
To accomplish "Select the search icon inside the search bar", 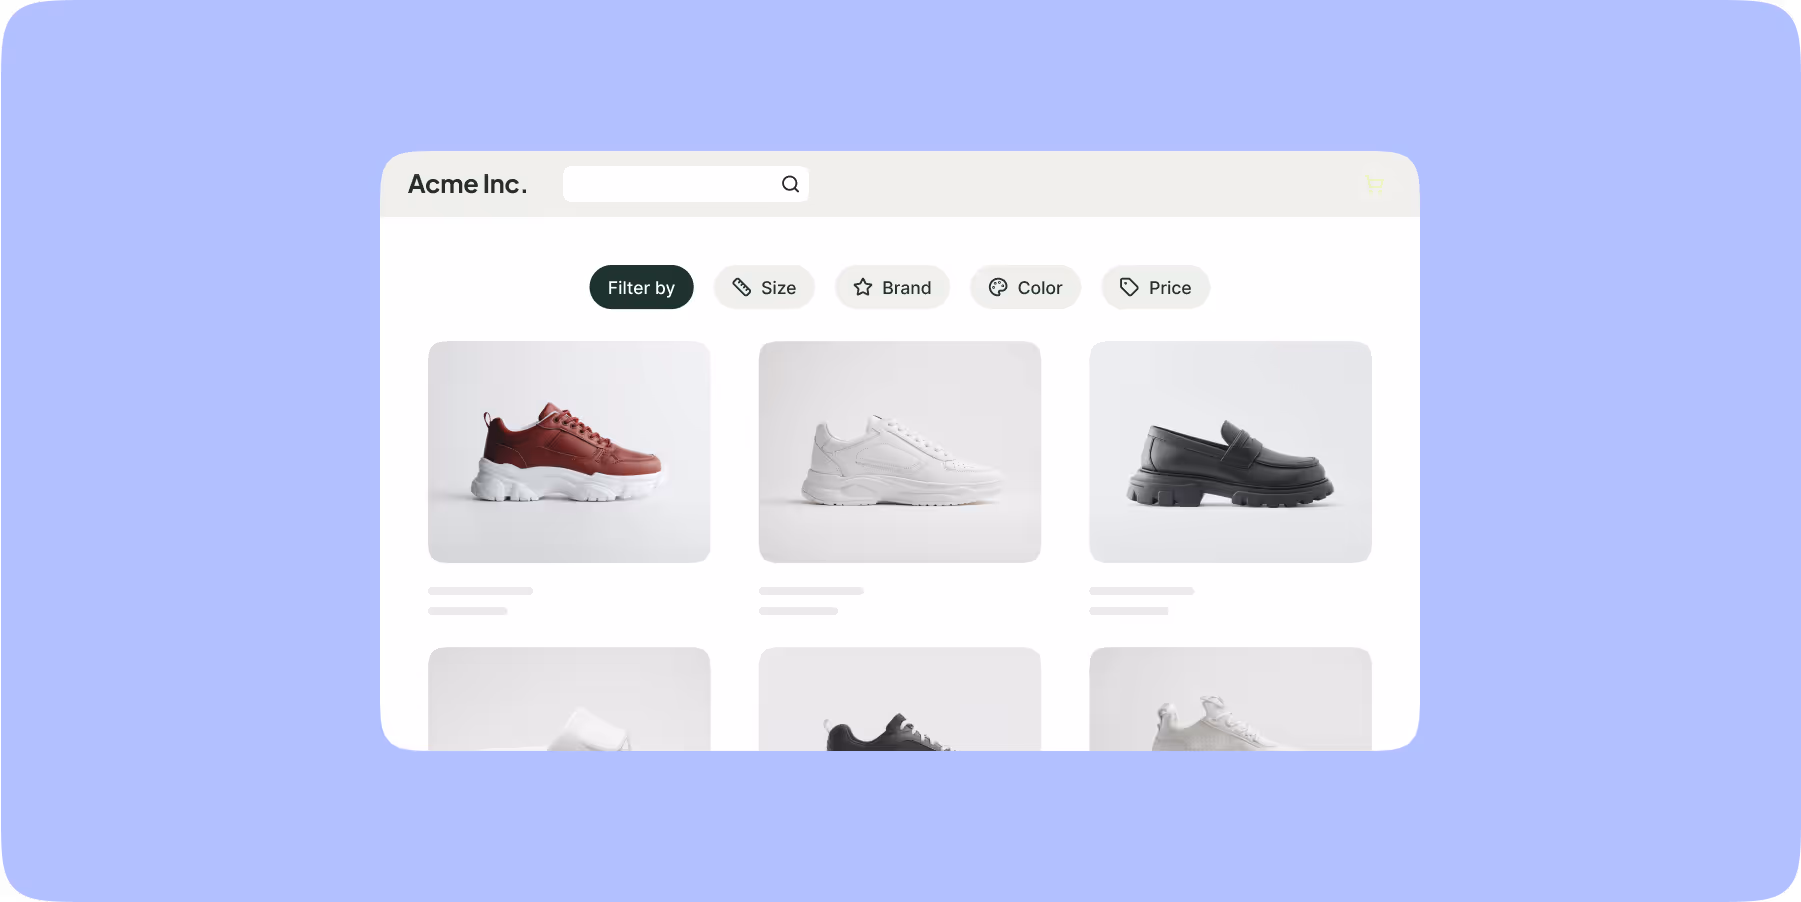I will point(789,184).
